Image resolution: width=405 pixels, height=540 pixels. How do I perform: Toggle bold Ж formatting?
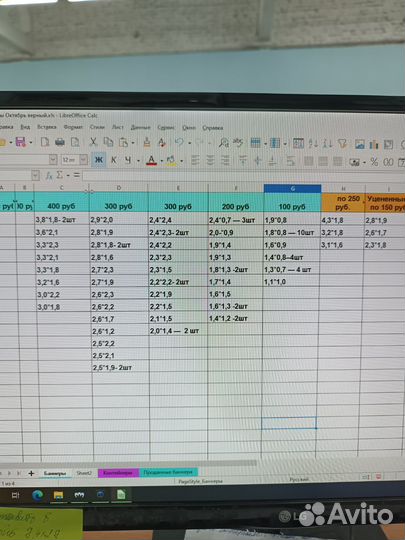[99, 160]
